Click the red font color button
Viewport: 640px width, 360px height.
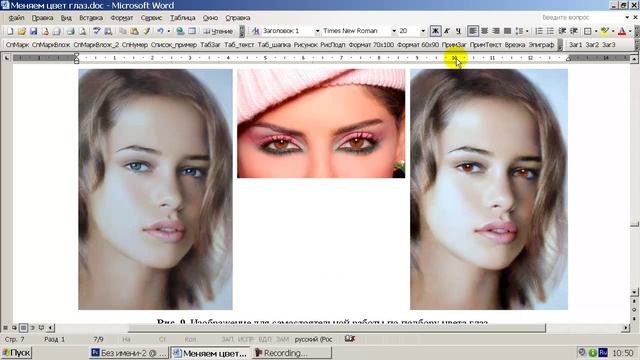click(x=622, y=31)
